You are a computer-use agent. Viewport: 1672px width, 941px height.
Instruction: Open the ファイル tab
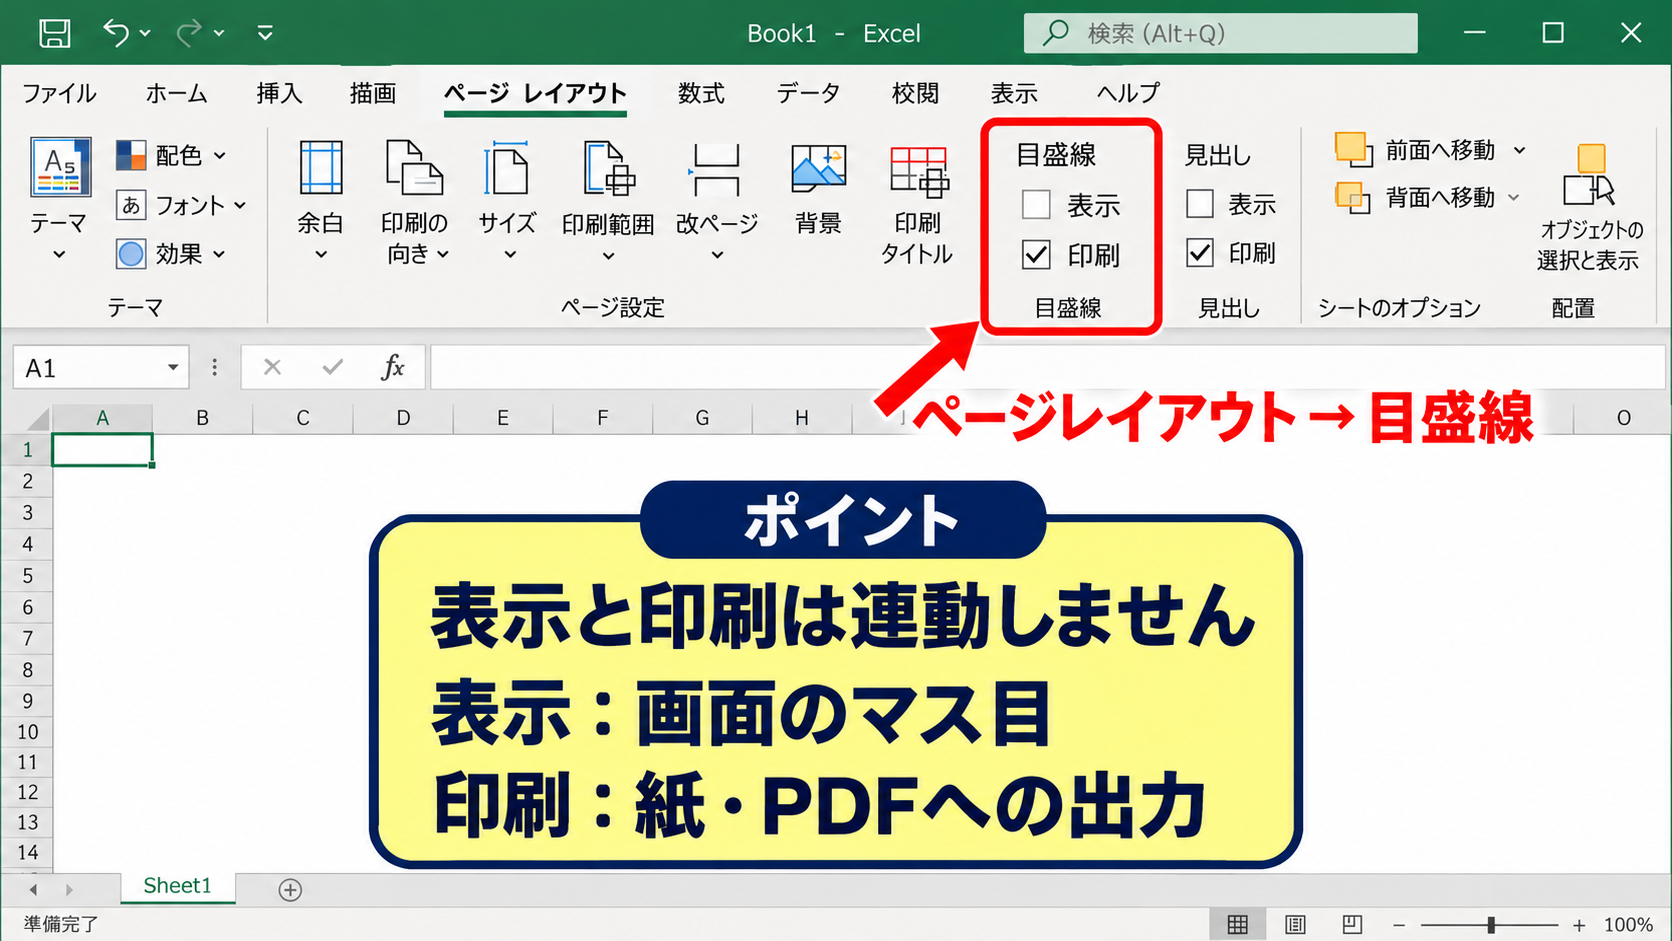(59, 93)
